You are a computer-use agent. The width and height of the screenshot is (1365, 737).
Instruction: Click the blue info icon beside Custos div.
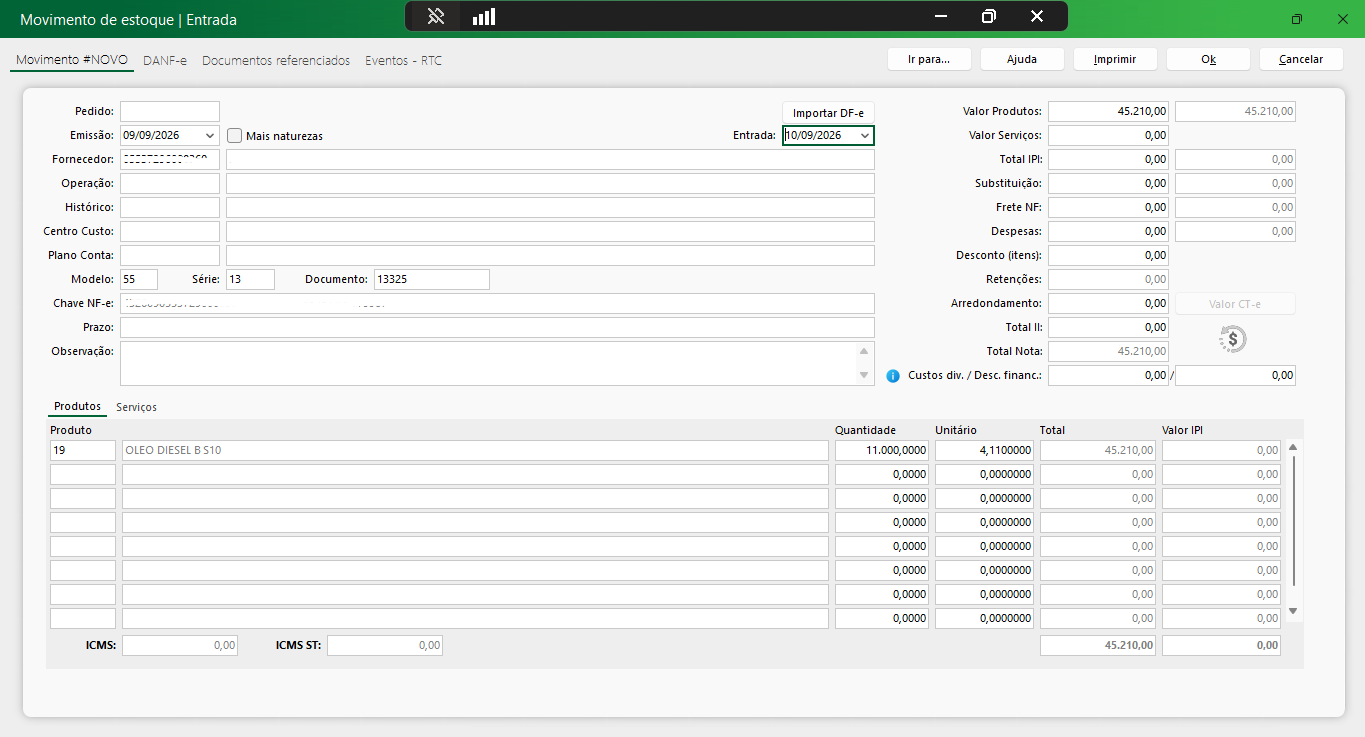tap(893, 376)
